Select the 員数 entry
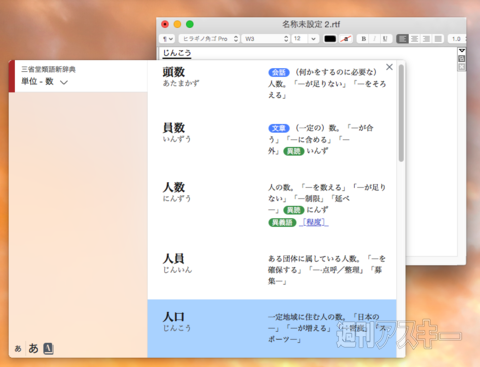 [x=272, y=140]
